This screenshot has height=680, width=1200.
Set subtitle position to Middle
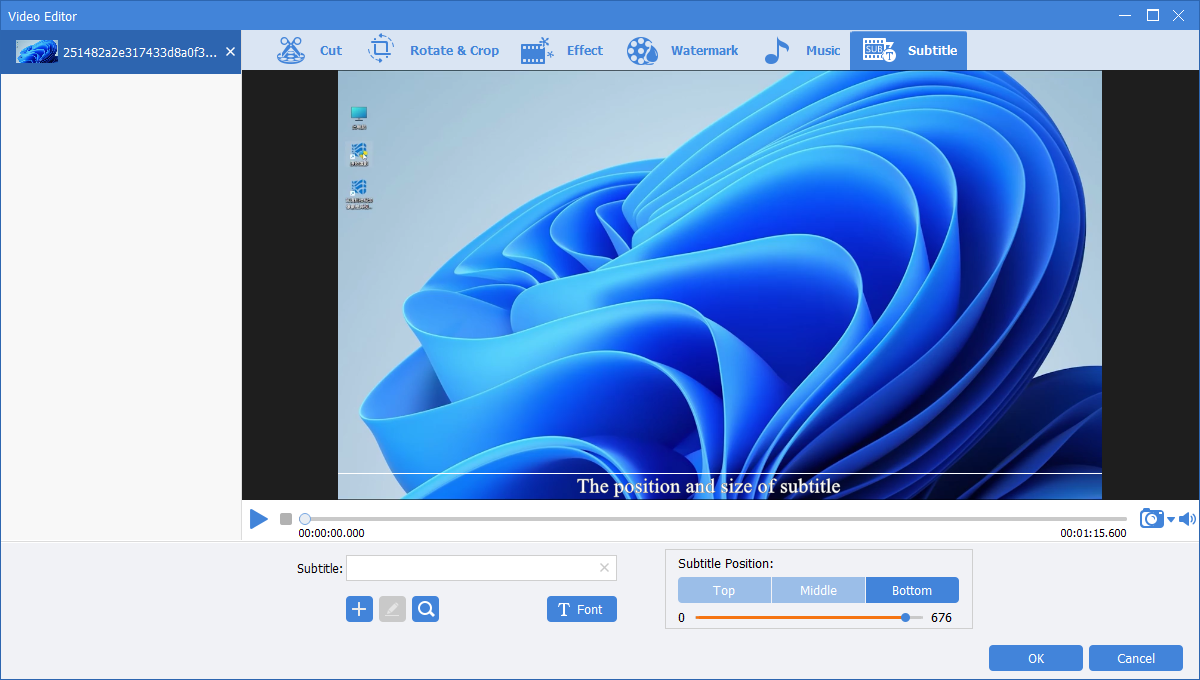818,590
